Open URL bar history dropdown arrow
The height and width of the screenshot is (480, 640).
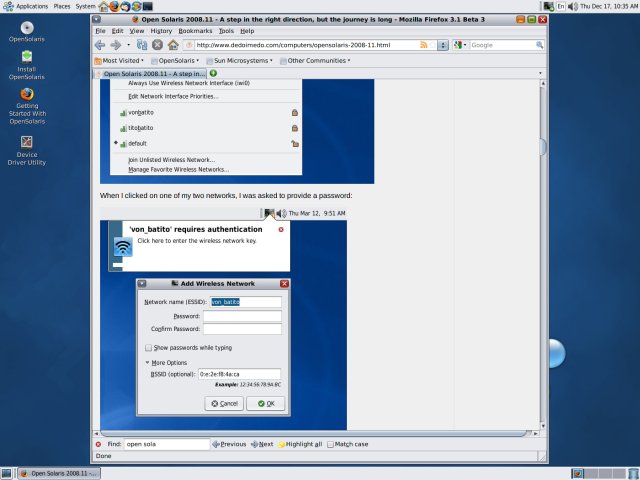click(442, 45)
